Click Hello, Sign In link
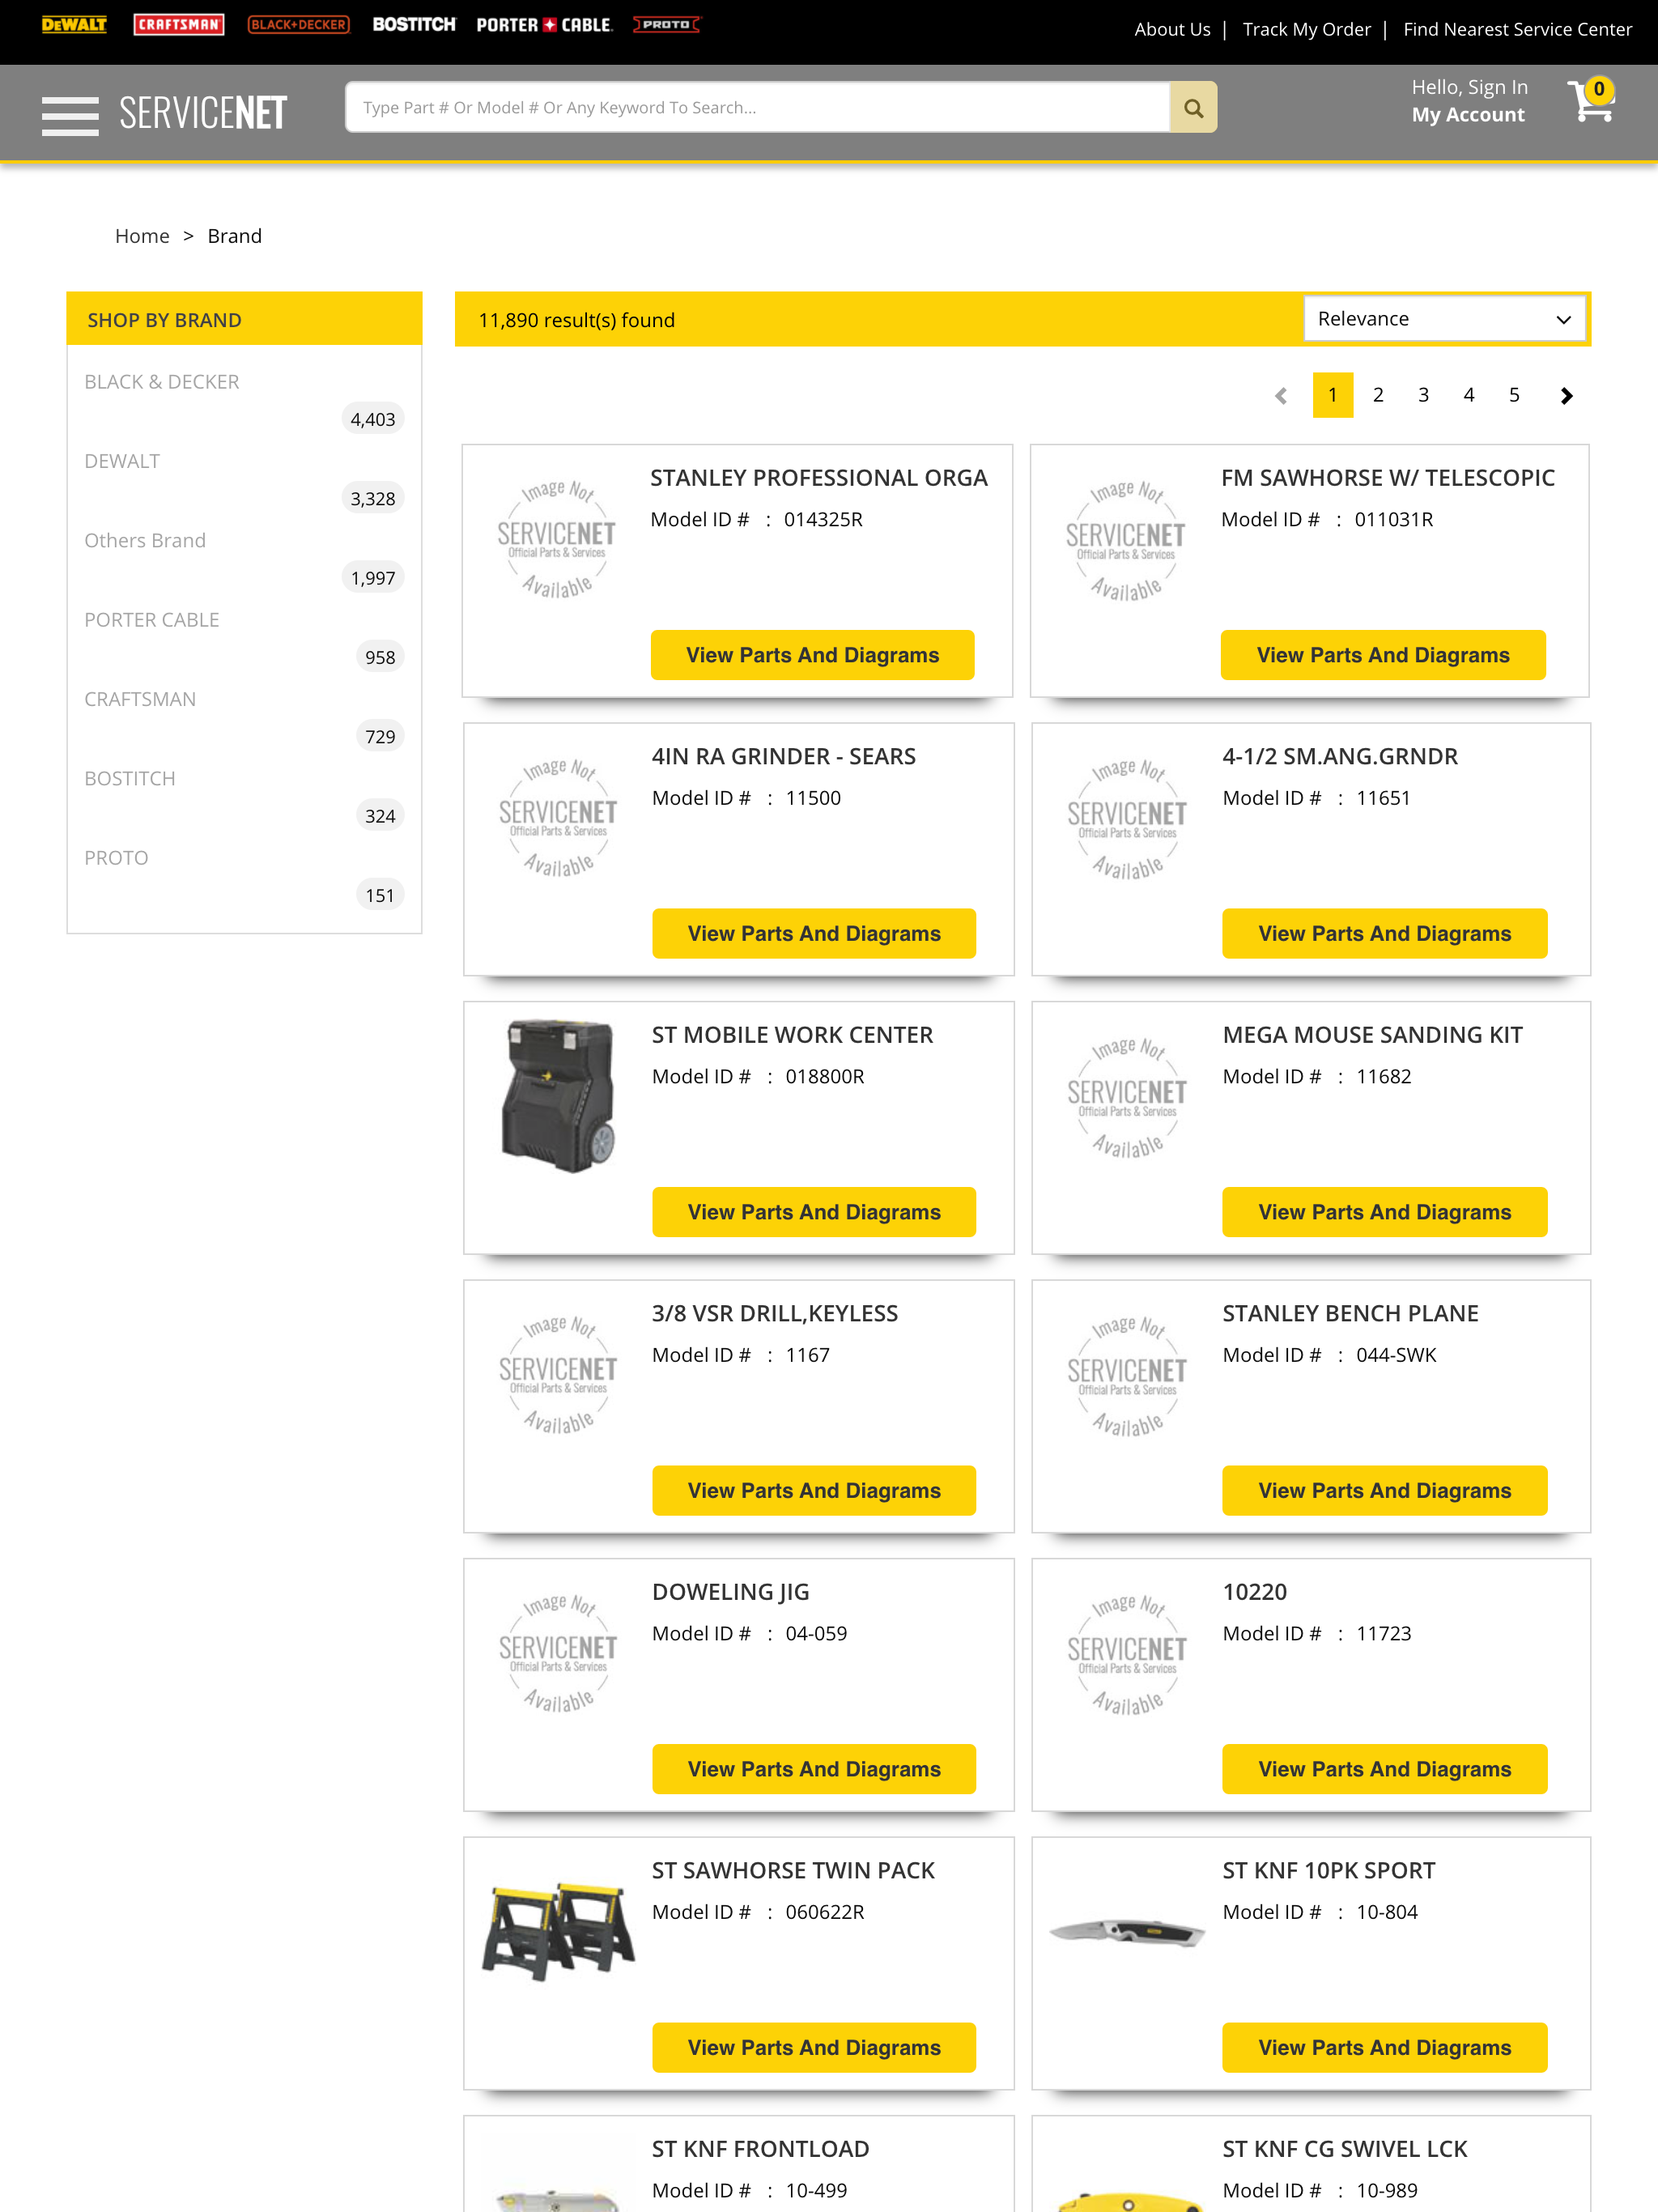This screenshot has height=2212, width=1658. (1469, 88)
